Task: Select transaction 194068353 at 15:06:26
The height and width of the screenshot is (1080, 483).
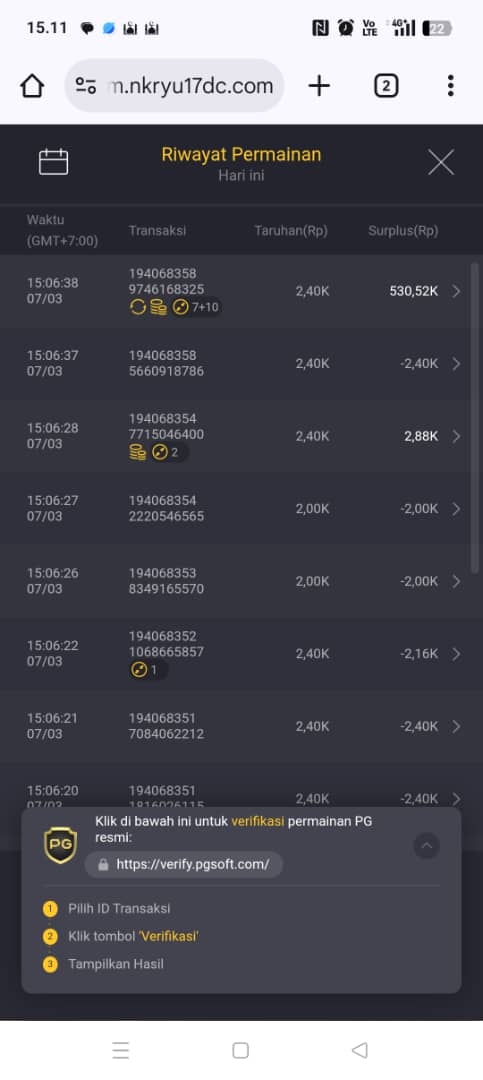Action: point(241,581)
